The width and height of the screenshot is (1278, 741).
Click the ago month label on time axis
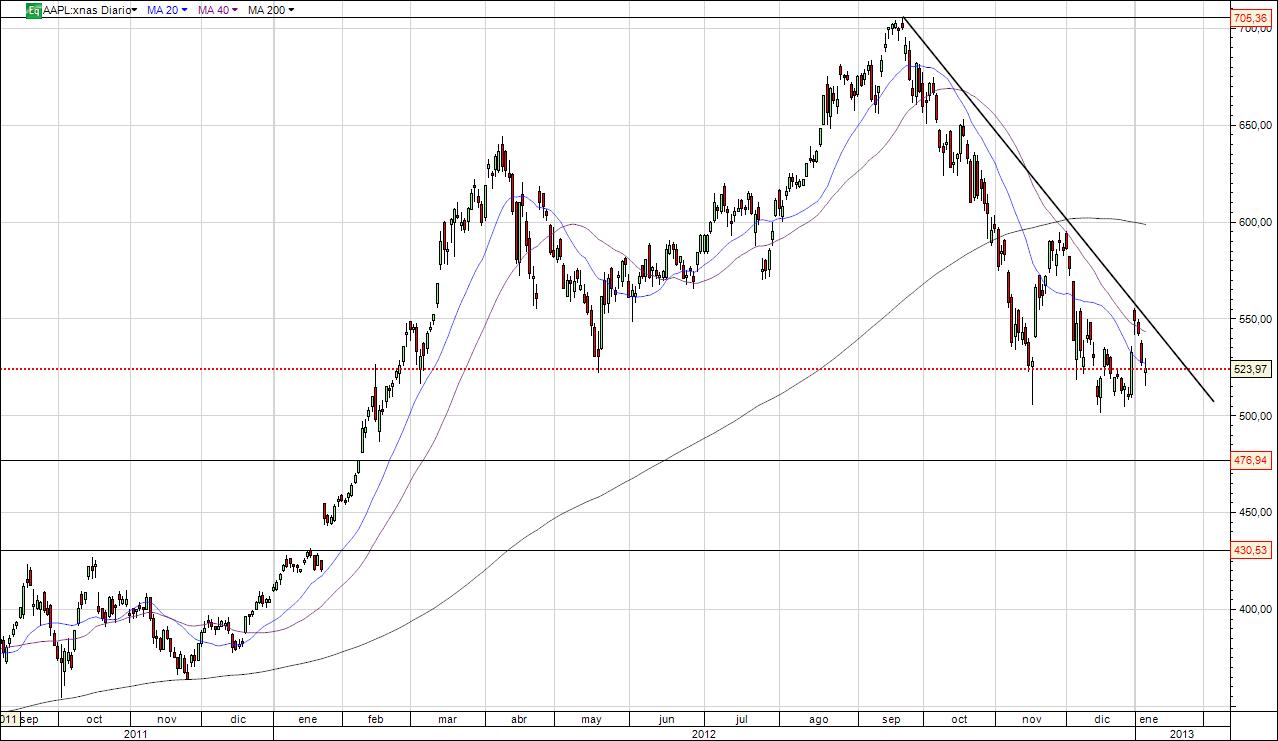[818, 719]
